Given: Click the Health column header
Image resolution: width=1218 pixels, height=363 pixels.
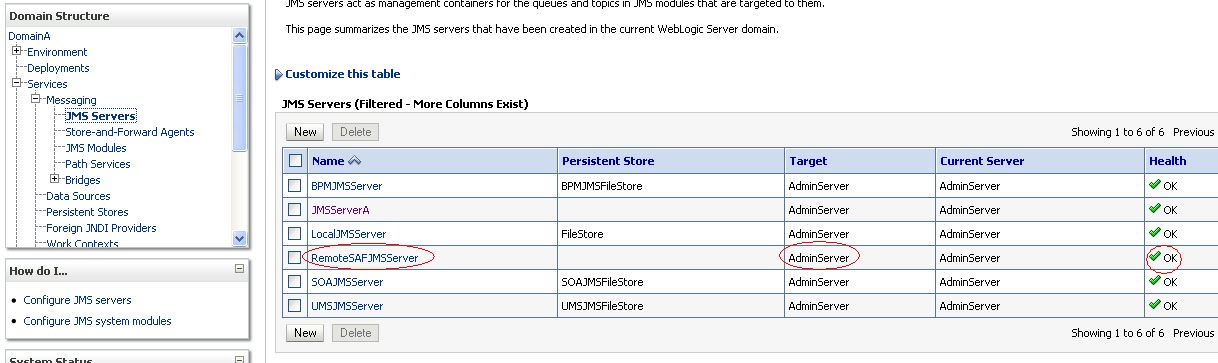Looking at the screenshot, I should (x=1167, y=161).
